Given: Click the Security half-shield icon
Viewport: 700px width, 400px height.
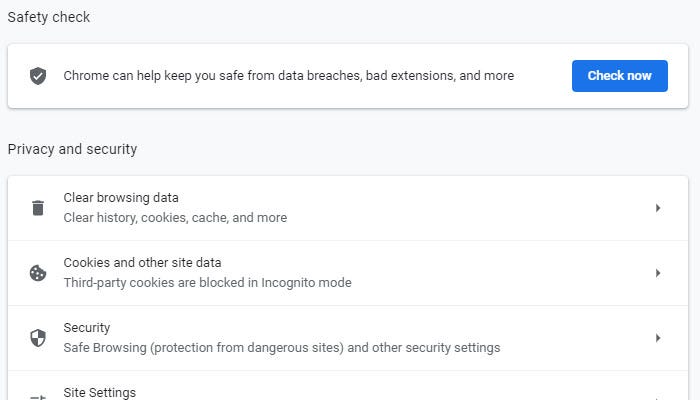Looking at the screenshot, I should coord(38,338).
